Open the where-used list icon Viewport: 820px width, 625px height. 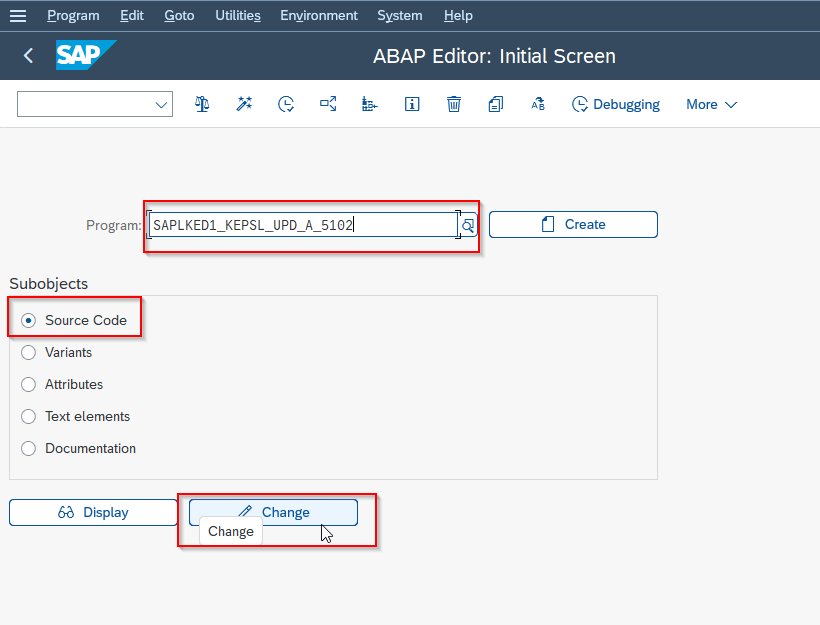tap(328, 104)
